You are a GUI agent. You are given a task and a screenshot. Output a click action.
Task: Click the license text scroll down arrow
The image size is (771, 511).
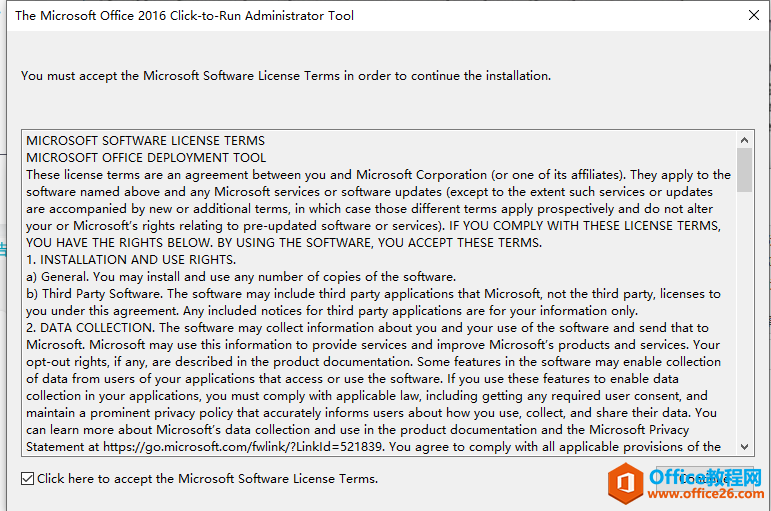click(745, 446)
